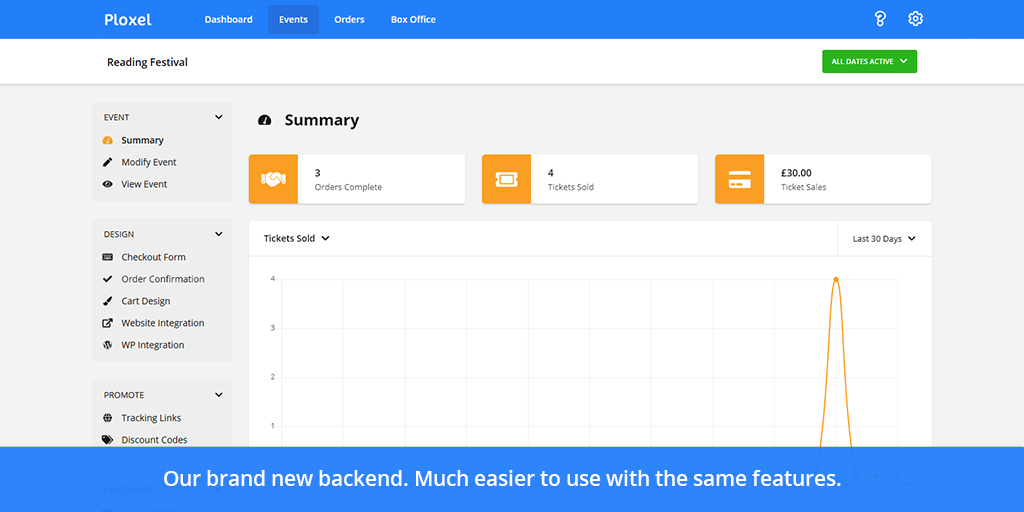Click the 3 Orders Complete card
The image size is (1024, 512).
click(x=357, y=179)
